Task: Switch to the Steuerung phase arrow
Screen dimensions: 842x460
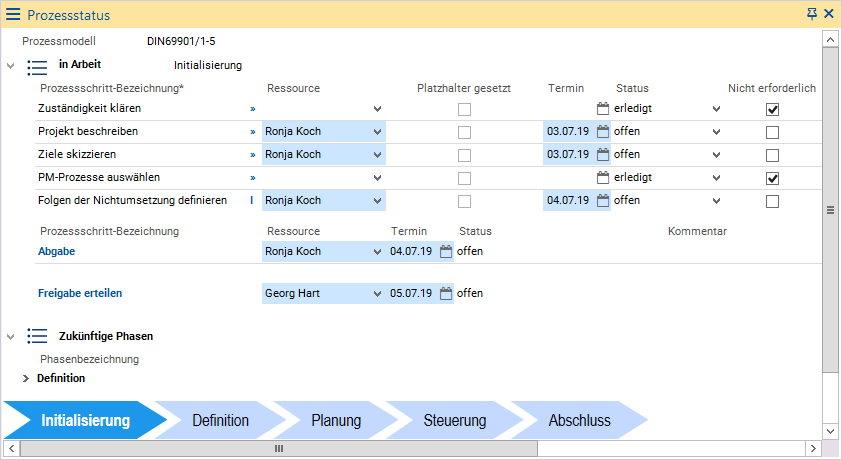Action: pos(455,420)
